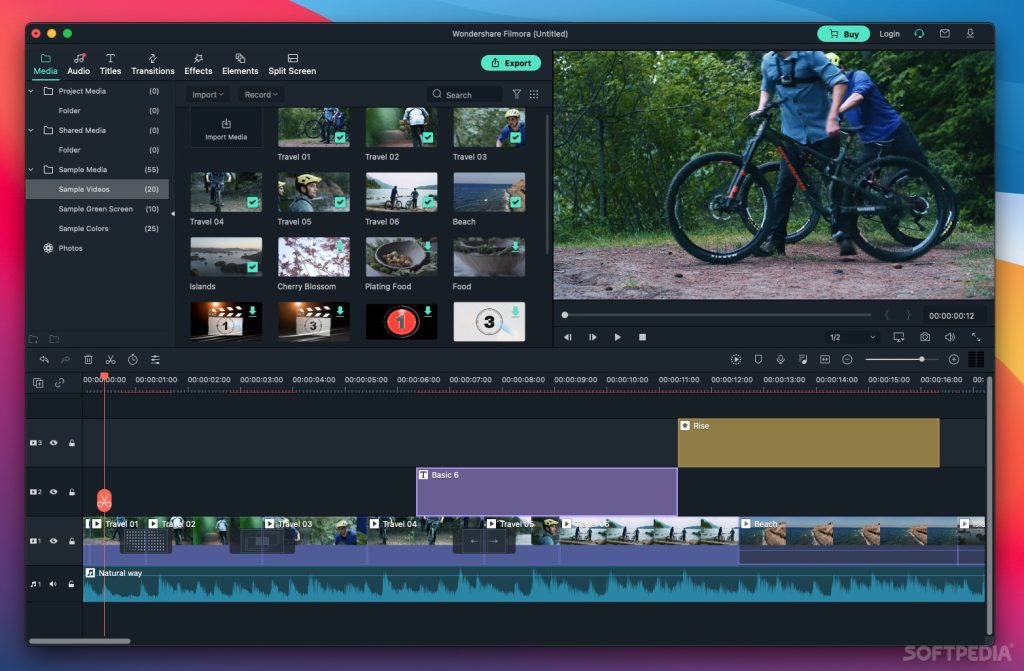Click the scissors split tool in toolbar
1024x671 pixels.
tap(110, 359)
